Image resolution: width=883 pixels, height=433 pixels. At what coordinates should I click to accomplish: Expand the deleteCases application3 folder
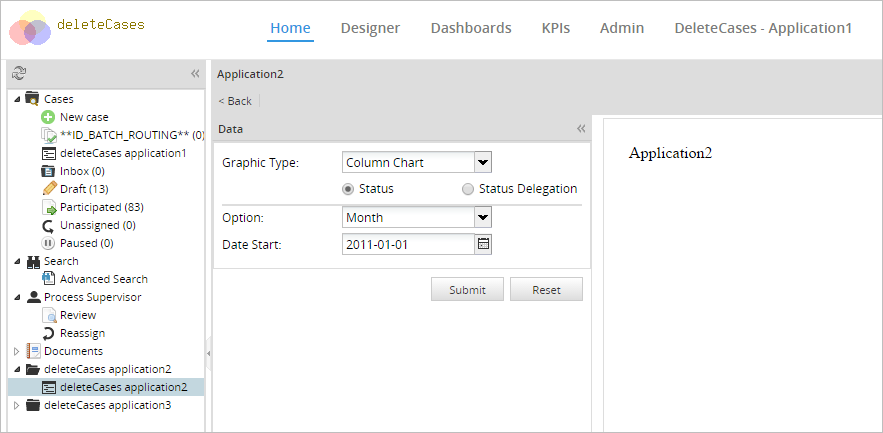pyautogui.click(x=16, y=405)
